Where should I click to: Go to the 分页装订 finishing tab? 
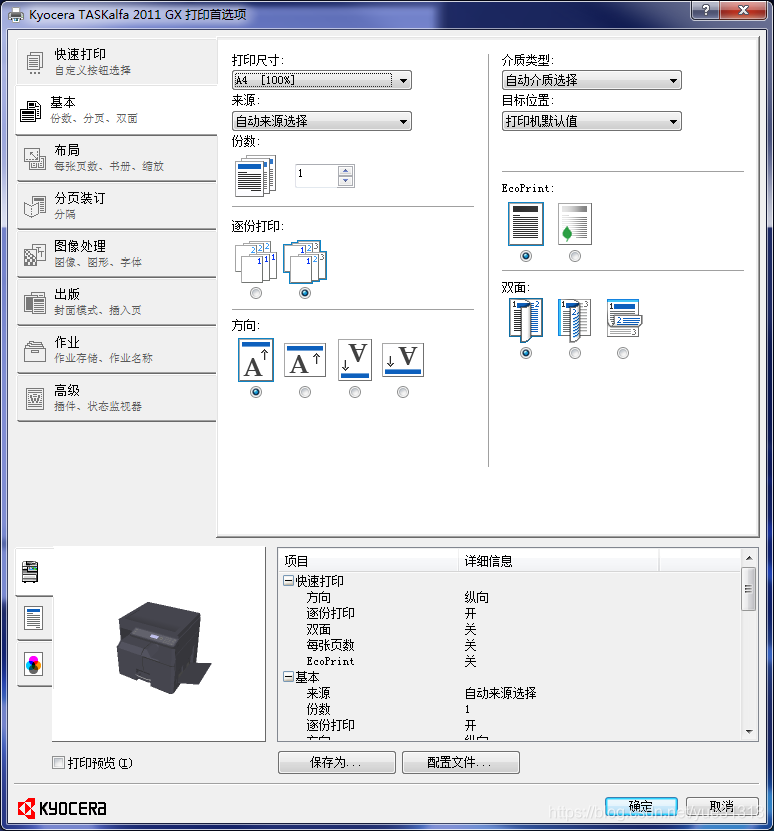click(117, 206)
